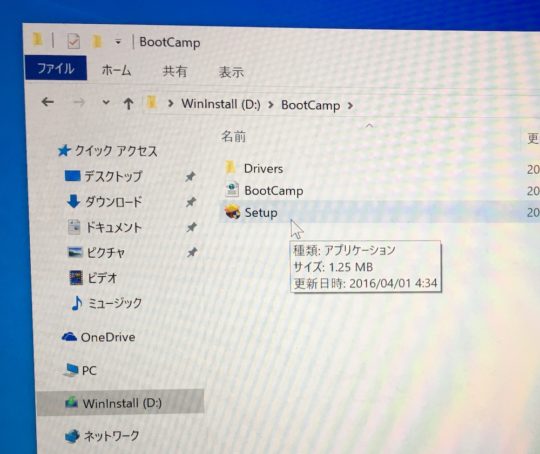Navigate to WinInstall (D:) in address bar
This screenshot has height=454, width=540.
click(221, 104)
